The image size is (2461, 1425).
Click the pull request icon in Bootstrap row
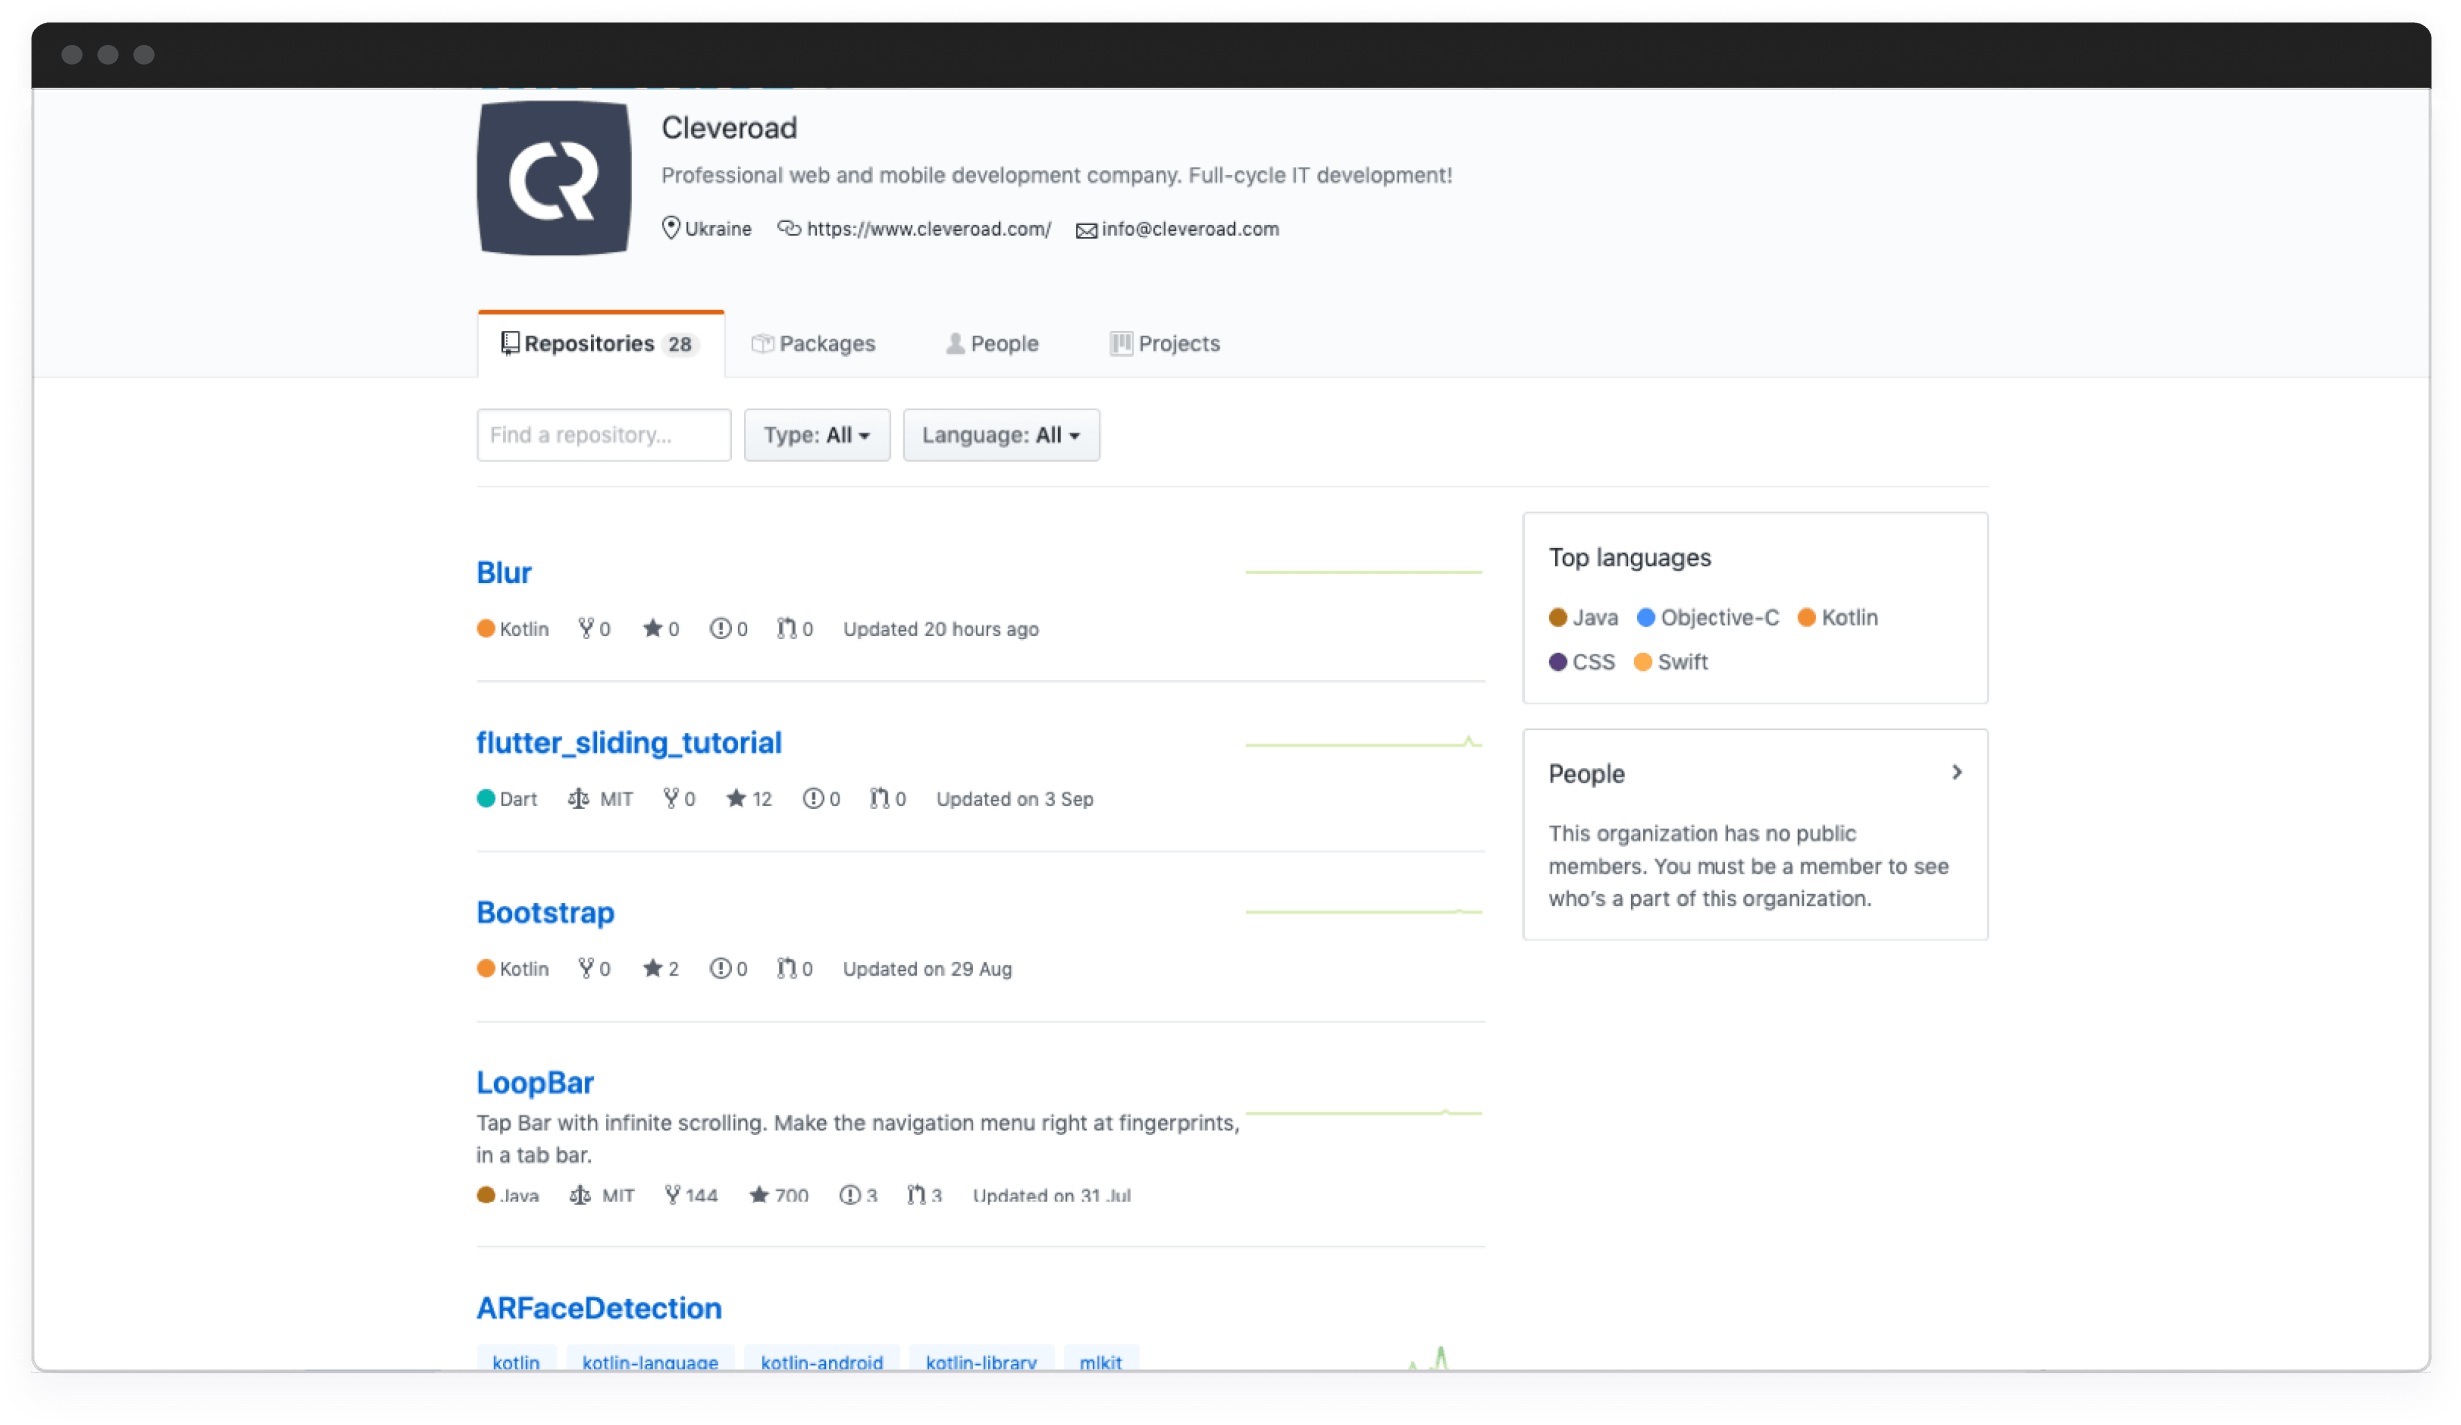pos(787,968)
